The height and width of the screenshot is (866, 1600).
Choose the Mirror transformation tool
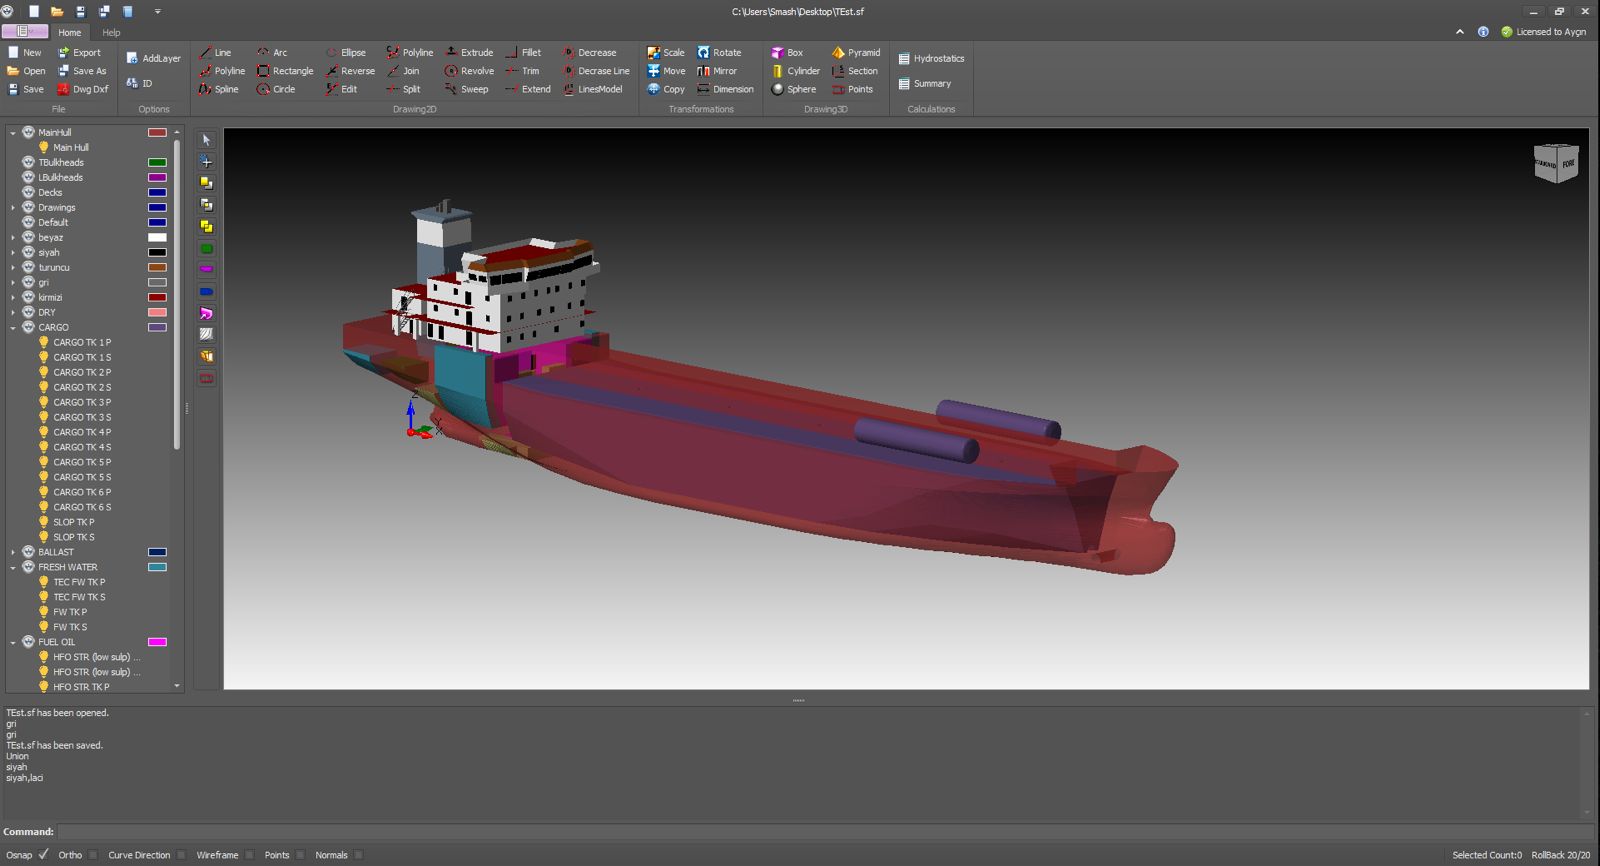(x=716, y=71)
